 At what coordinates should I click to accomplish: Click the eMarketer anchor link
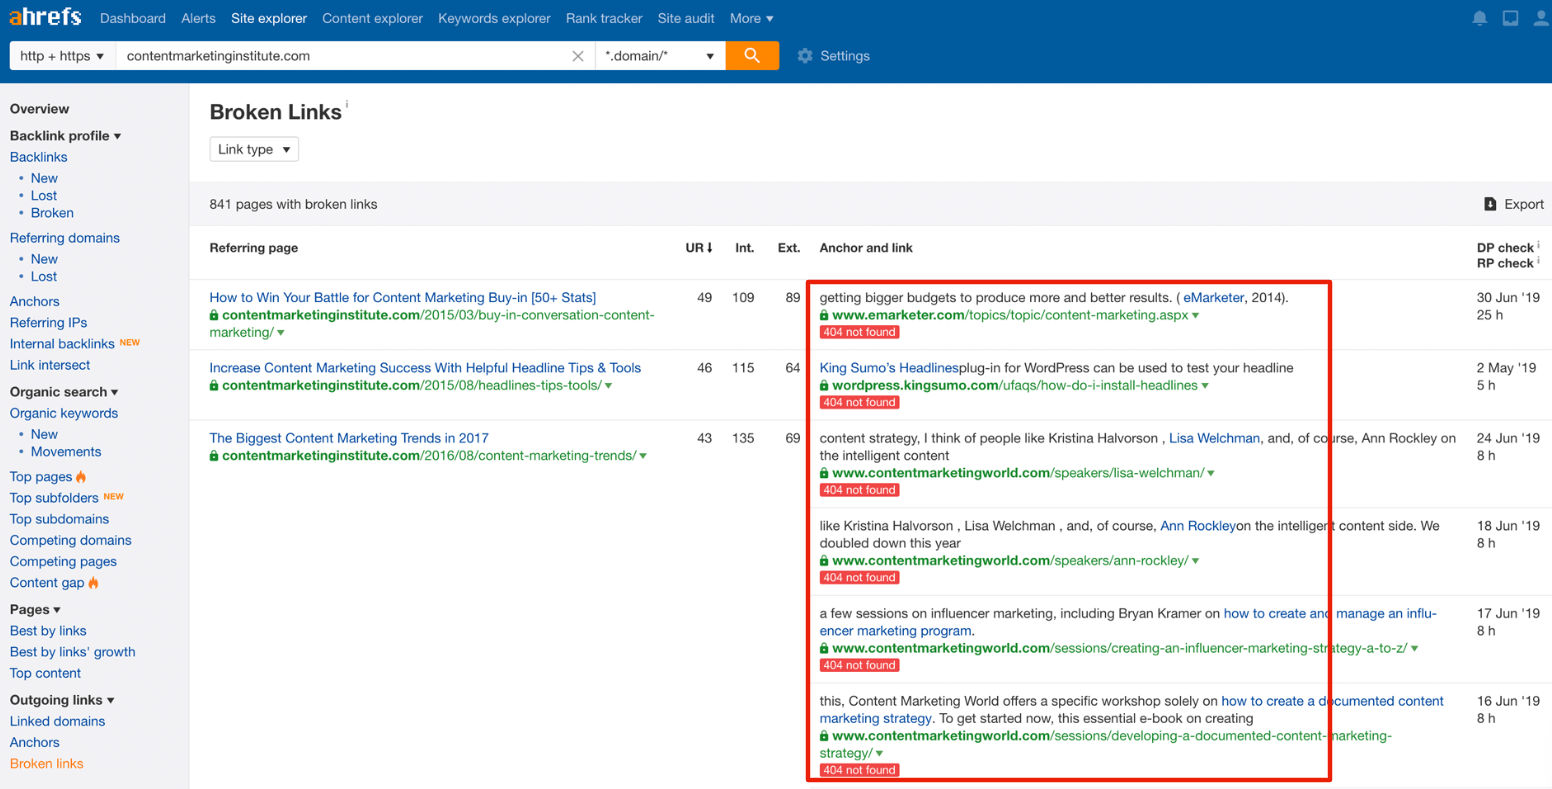1214,298
